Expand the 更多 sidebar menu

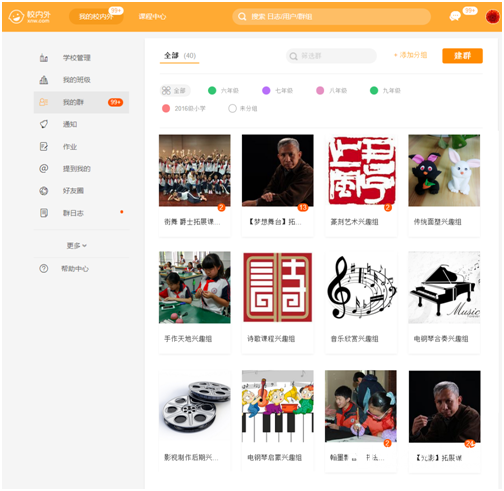tap(77, 246)
